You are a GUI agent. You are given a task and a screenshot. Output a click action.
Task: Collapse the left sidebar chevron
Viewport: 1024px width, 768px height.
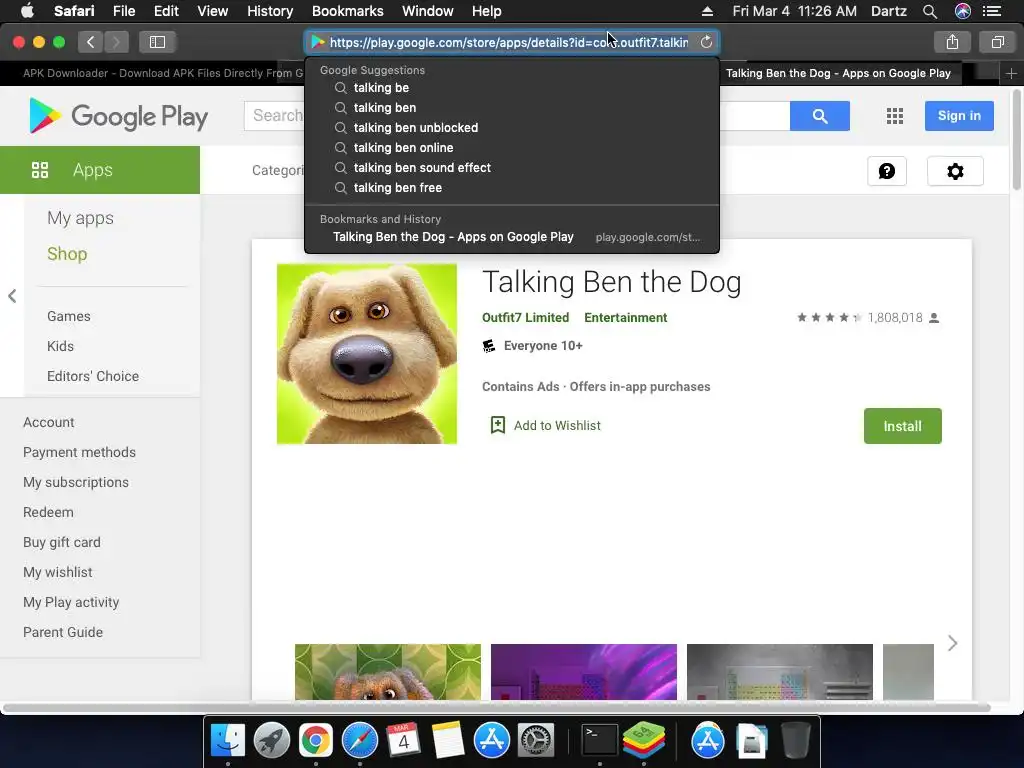click(12, 296)
